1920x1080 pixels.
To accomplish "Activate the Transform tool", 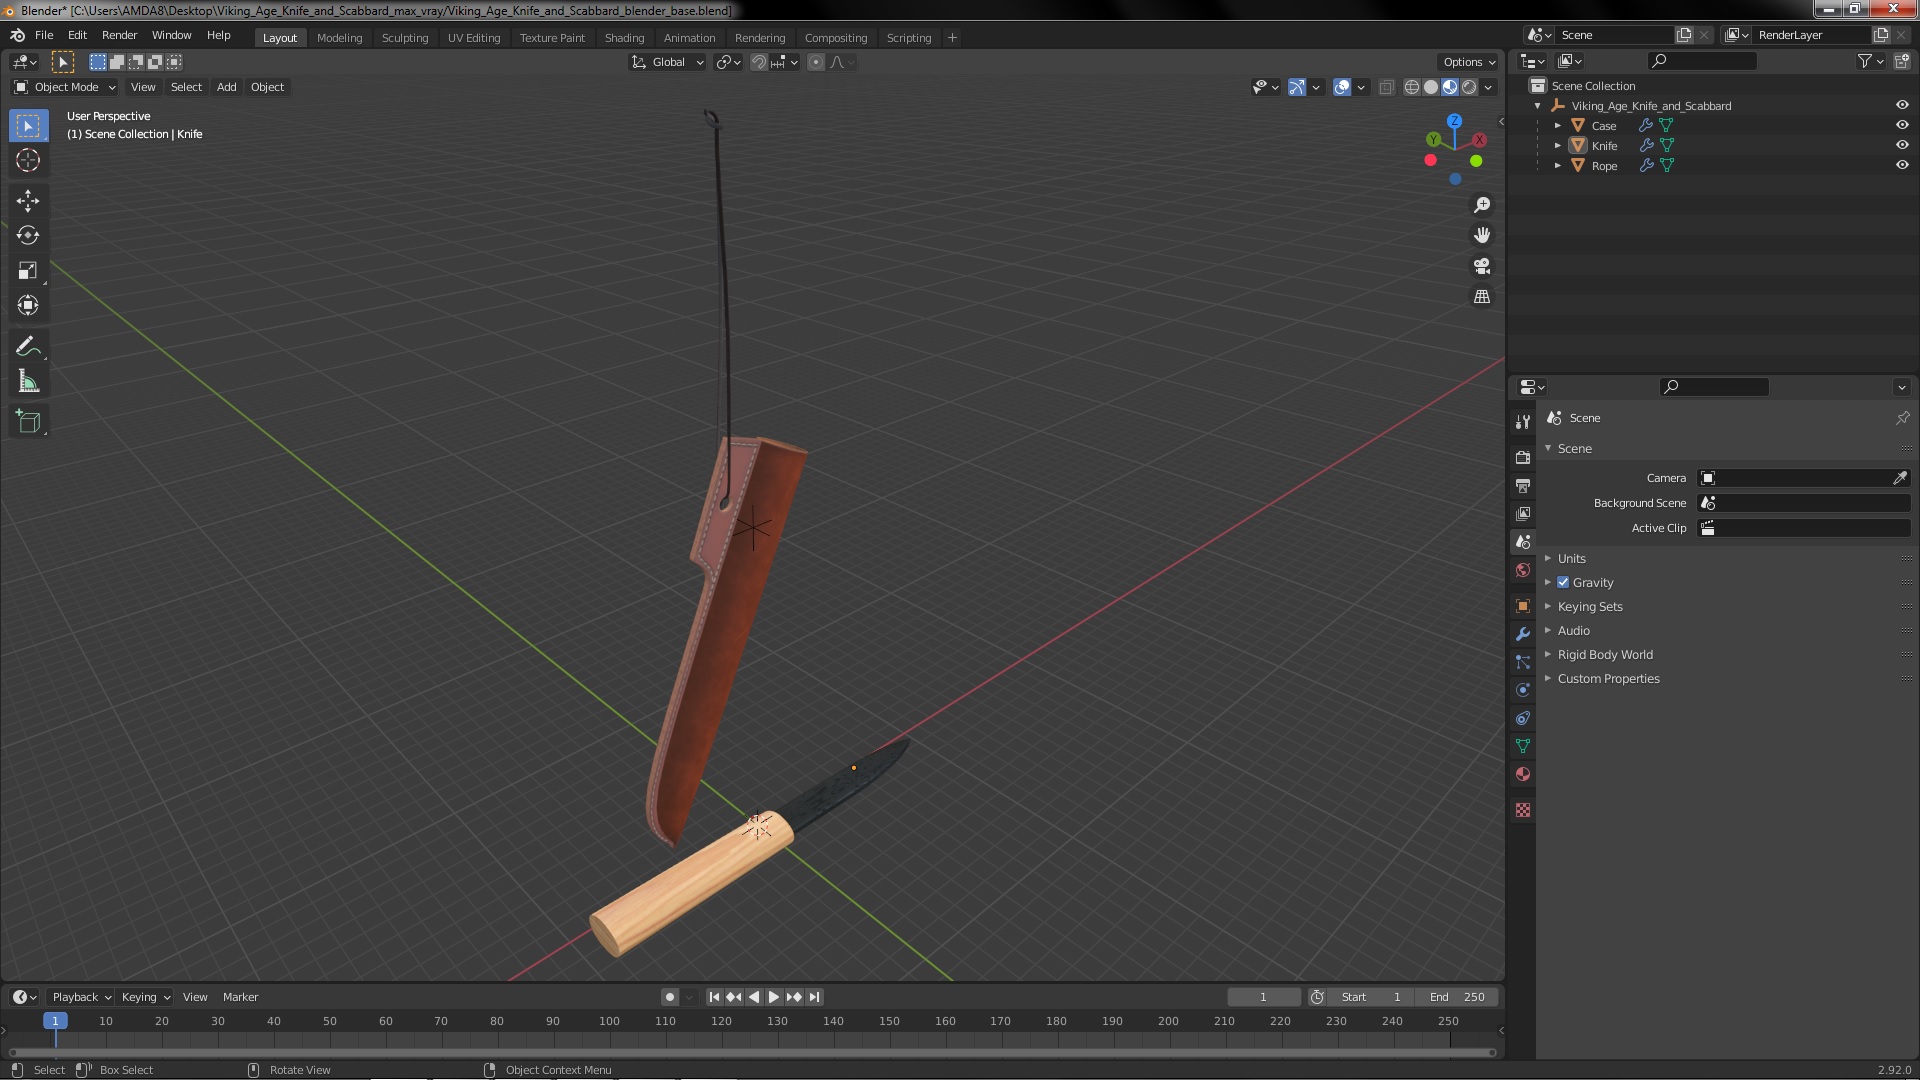I will [28, 306].
